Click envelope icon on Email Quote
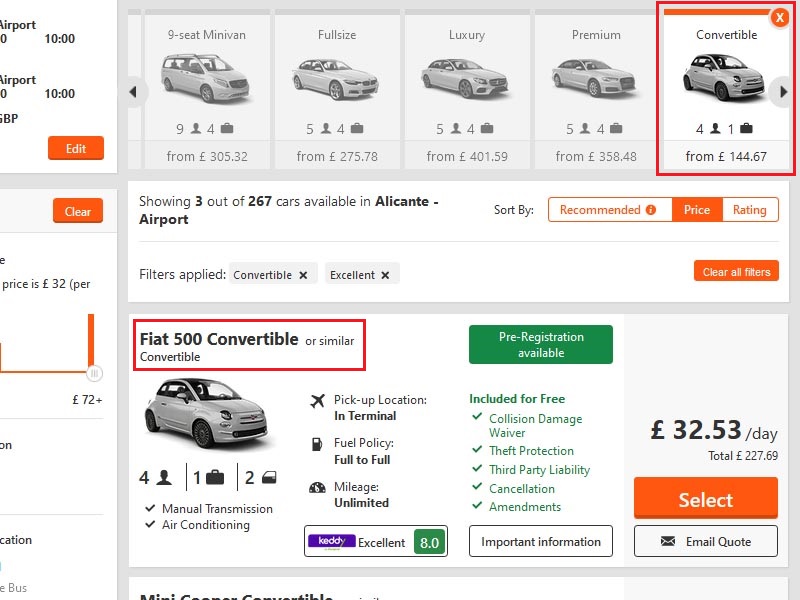 tap(668, 541)
